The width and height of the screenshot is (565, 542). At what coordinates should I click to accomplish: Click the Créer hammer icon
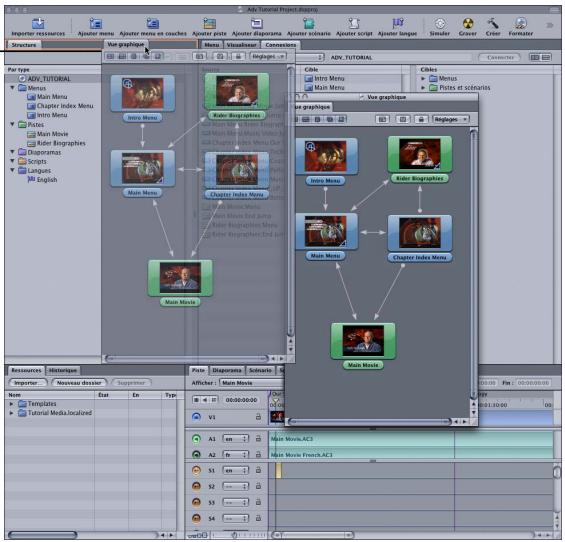point(493,23)
